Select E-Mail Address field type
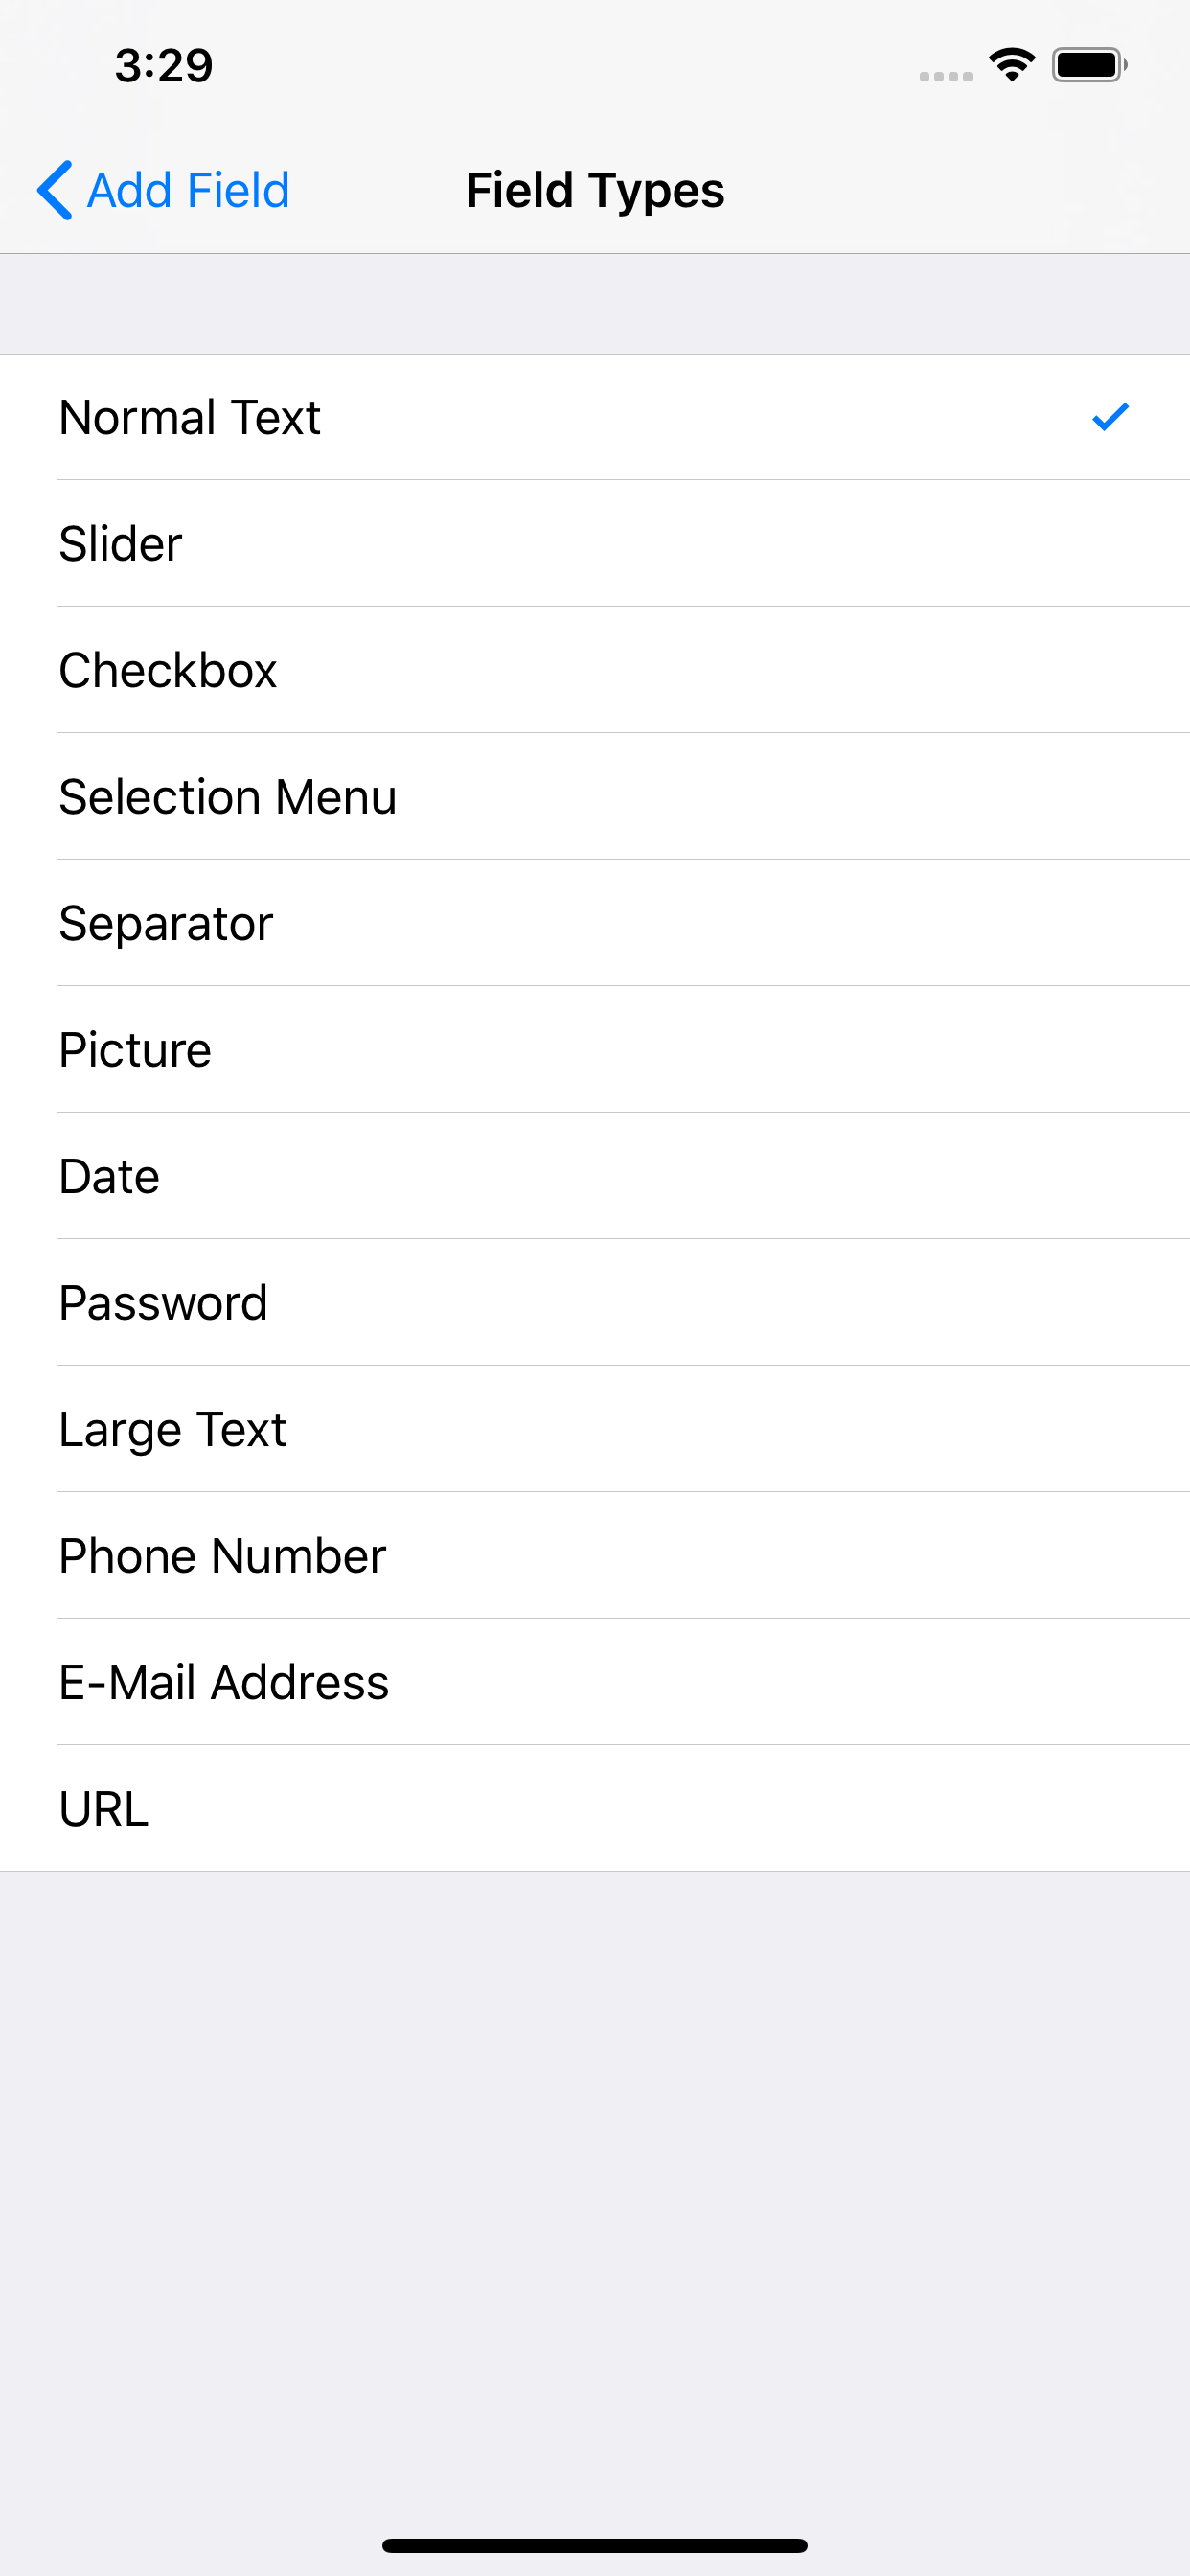1190x2576 pixels. point(595,1682)
